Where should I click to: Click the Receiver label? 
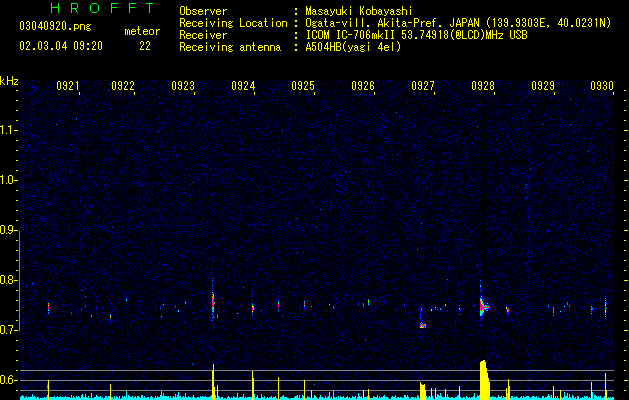[x=203, y=35]
